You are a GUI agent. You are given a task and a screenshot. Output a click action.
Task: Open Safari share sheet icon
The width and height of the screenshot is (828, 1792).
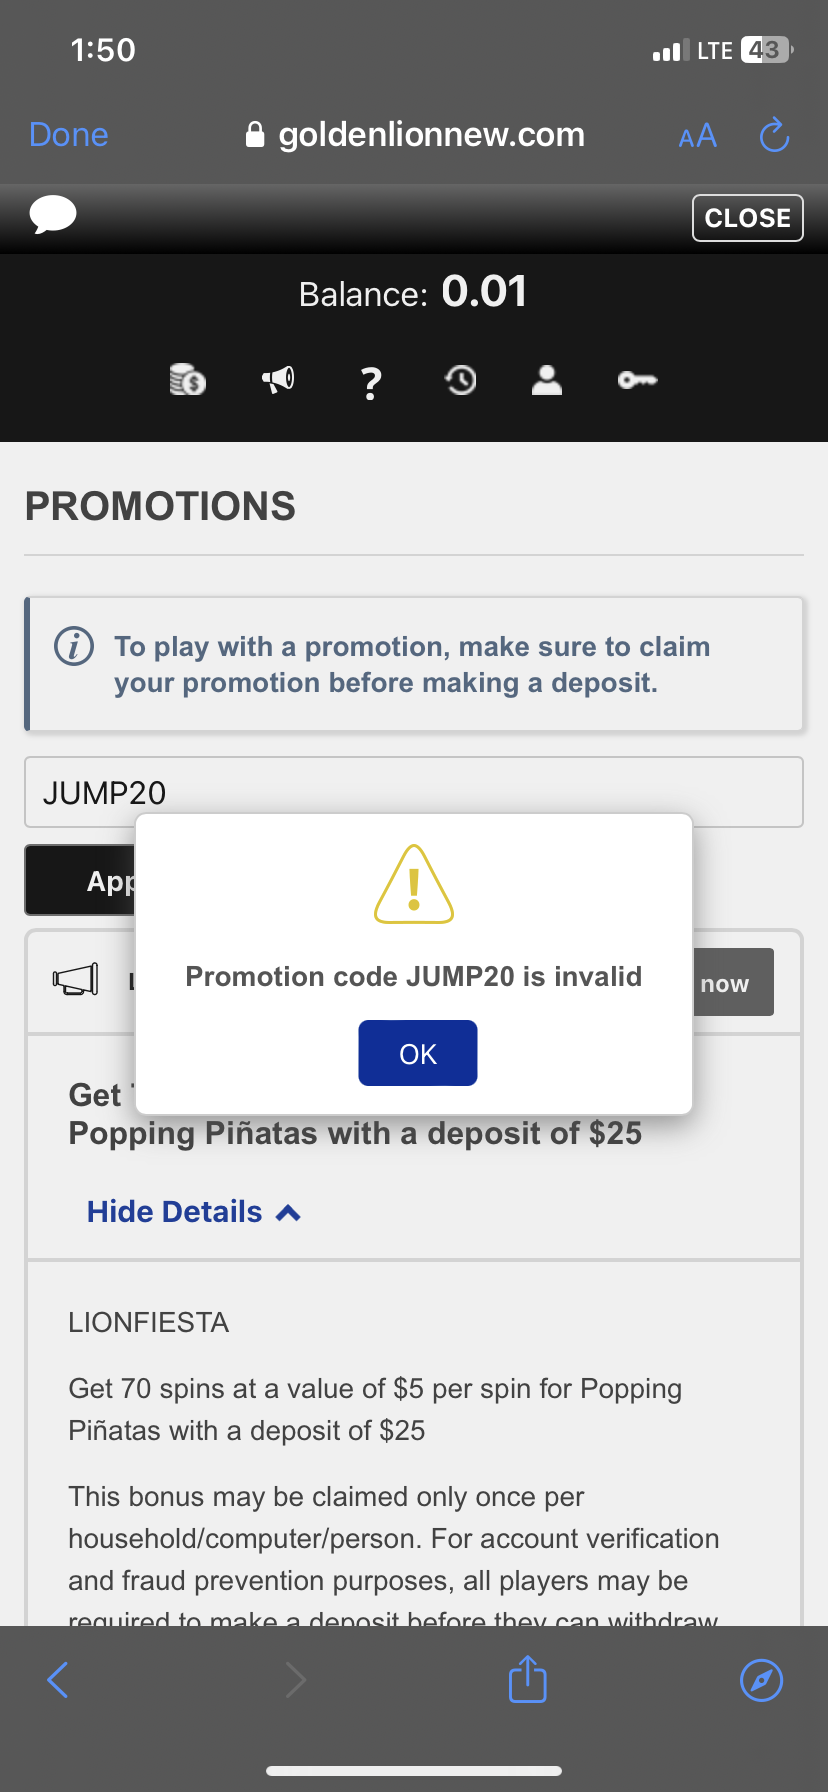point(527,1680)
